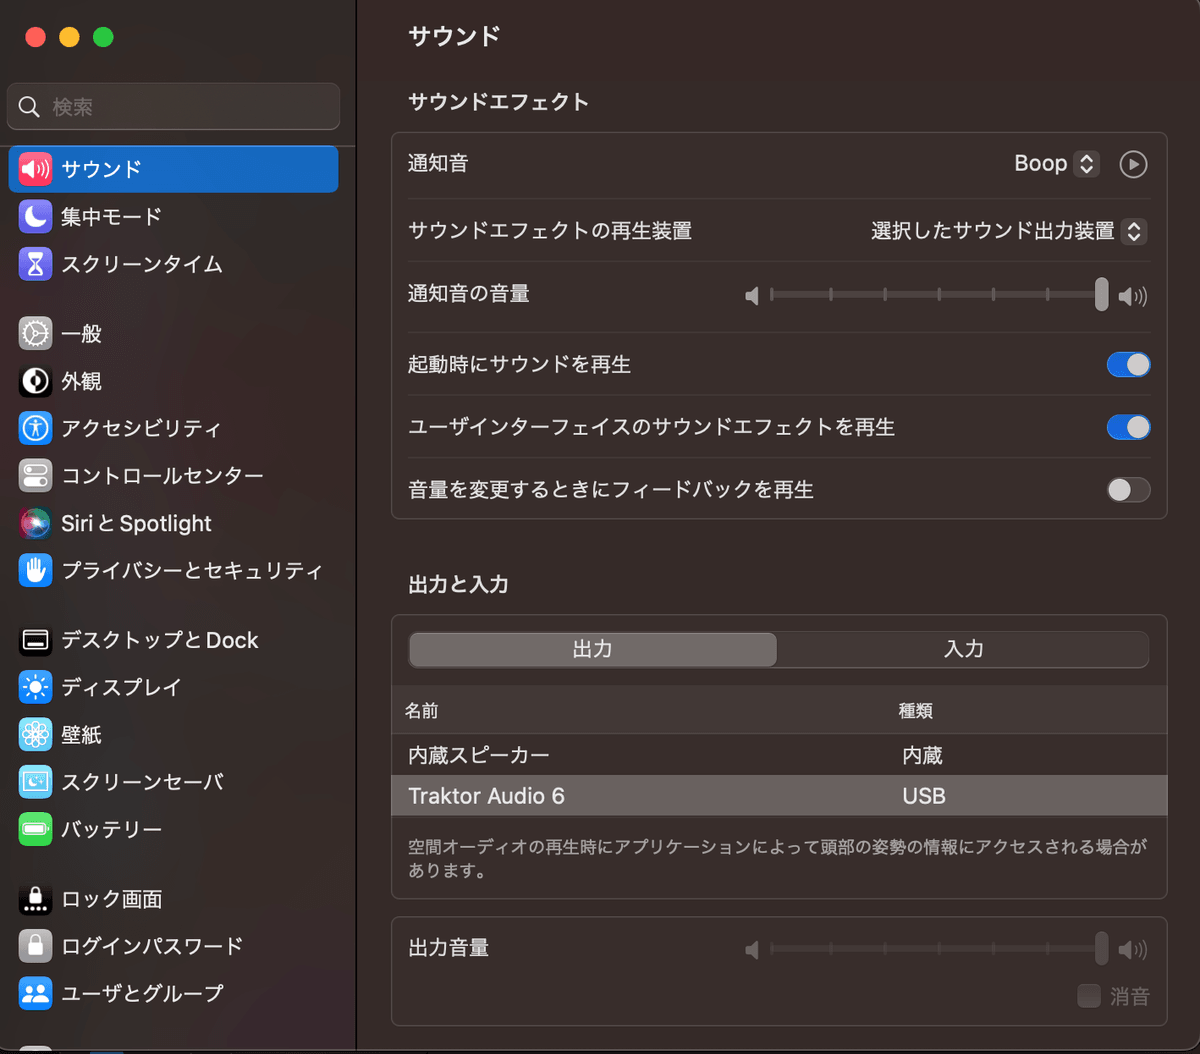Click the アクセシビリティ person icon
The image size is (1200, 1054).
coord(33,428)
